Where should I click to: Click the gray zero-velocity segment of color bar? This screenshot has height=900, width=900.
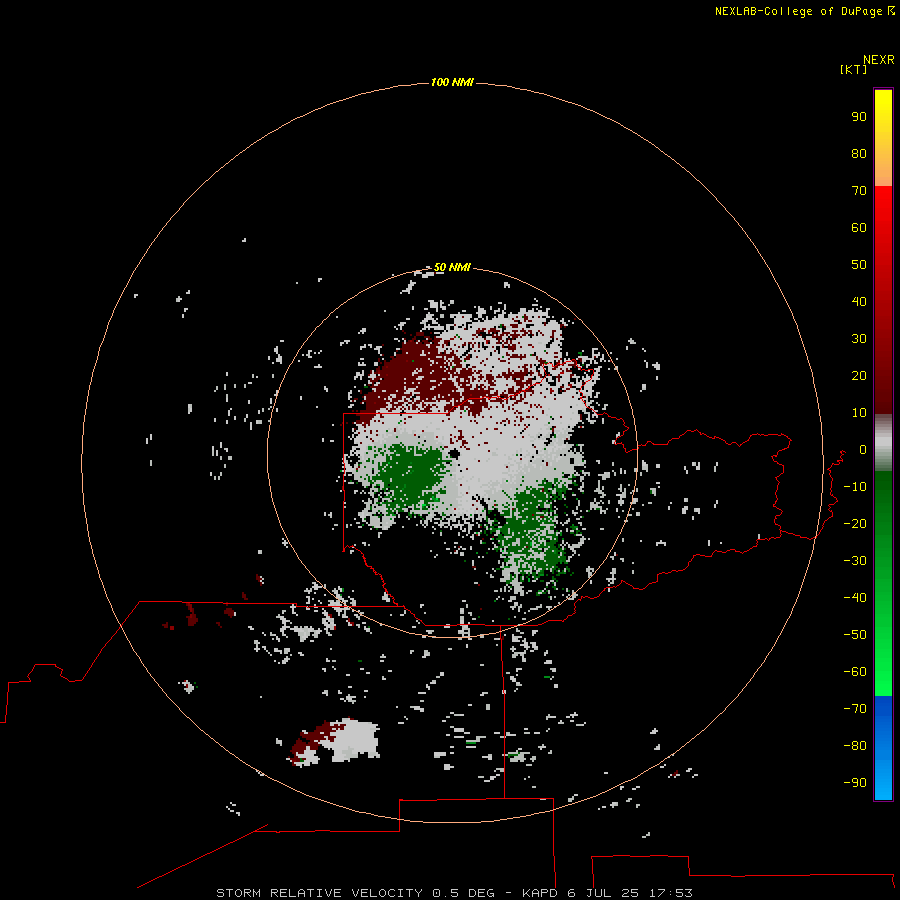tap(883, 443)
